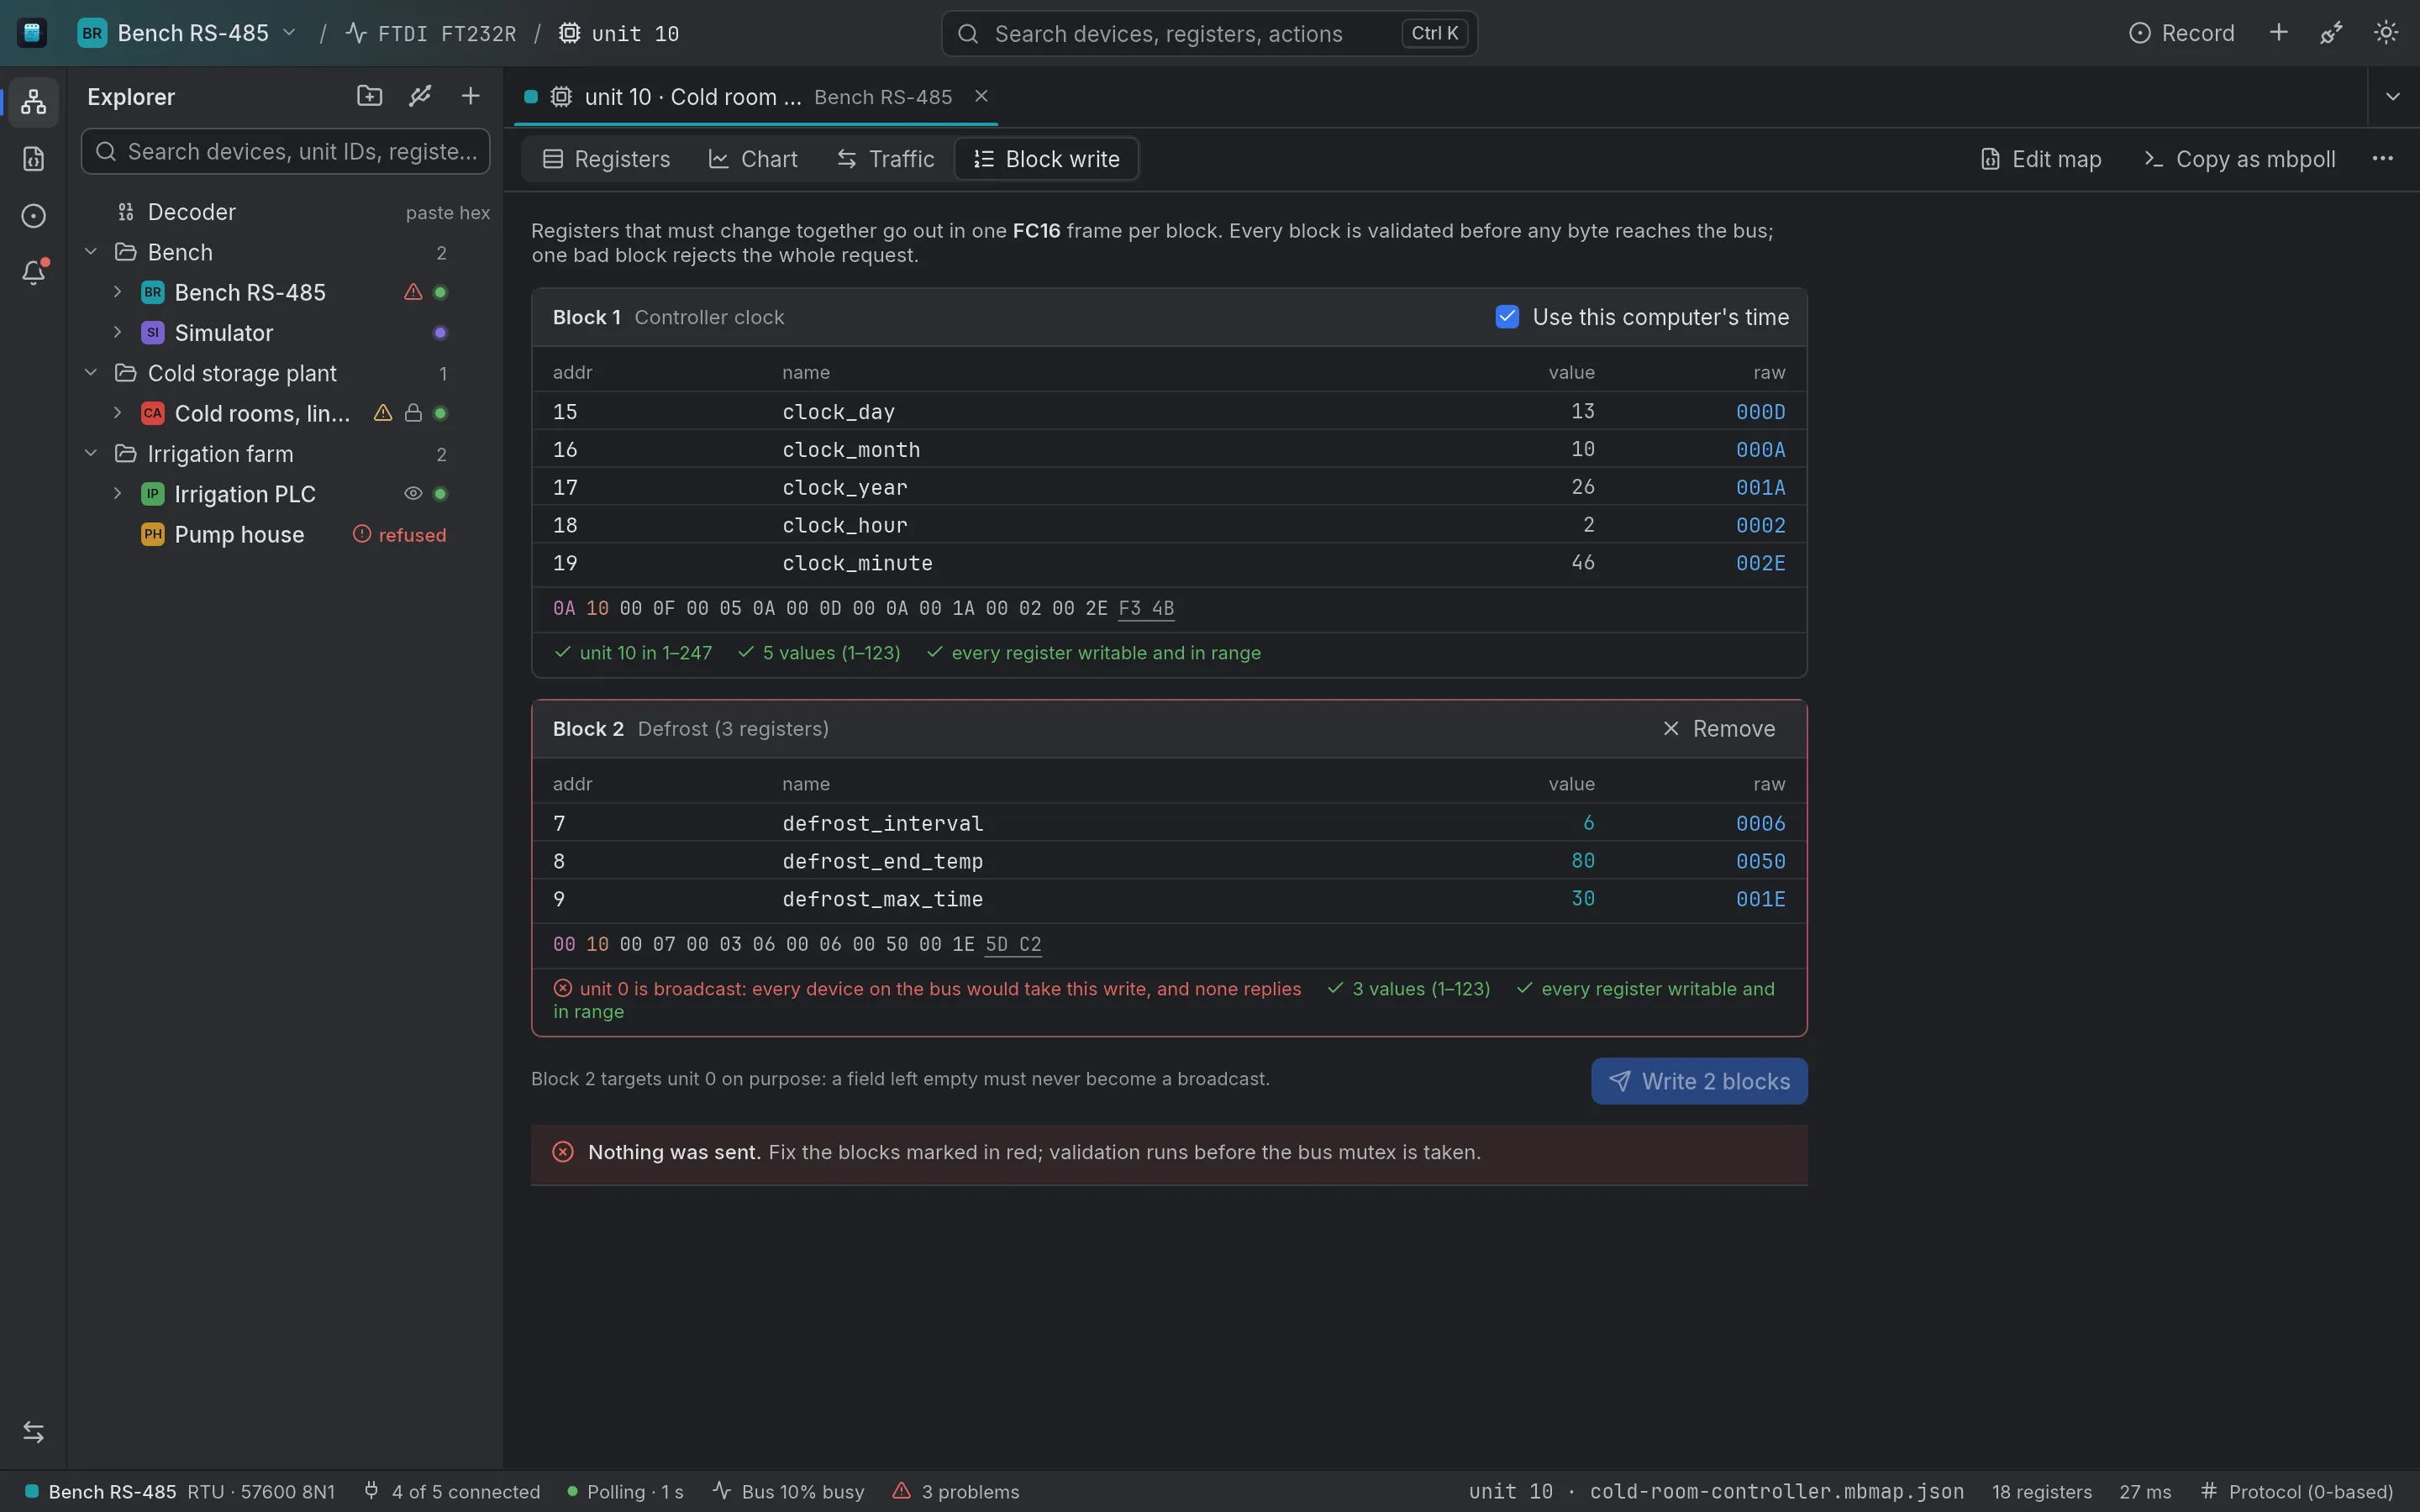This screenshot has height=1512, width=2420.
Task: Edit defrost_interval value 6
Action: coord(1588,823)
